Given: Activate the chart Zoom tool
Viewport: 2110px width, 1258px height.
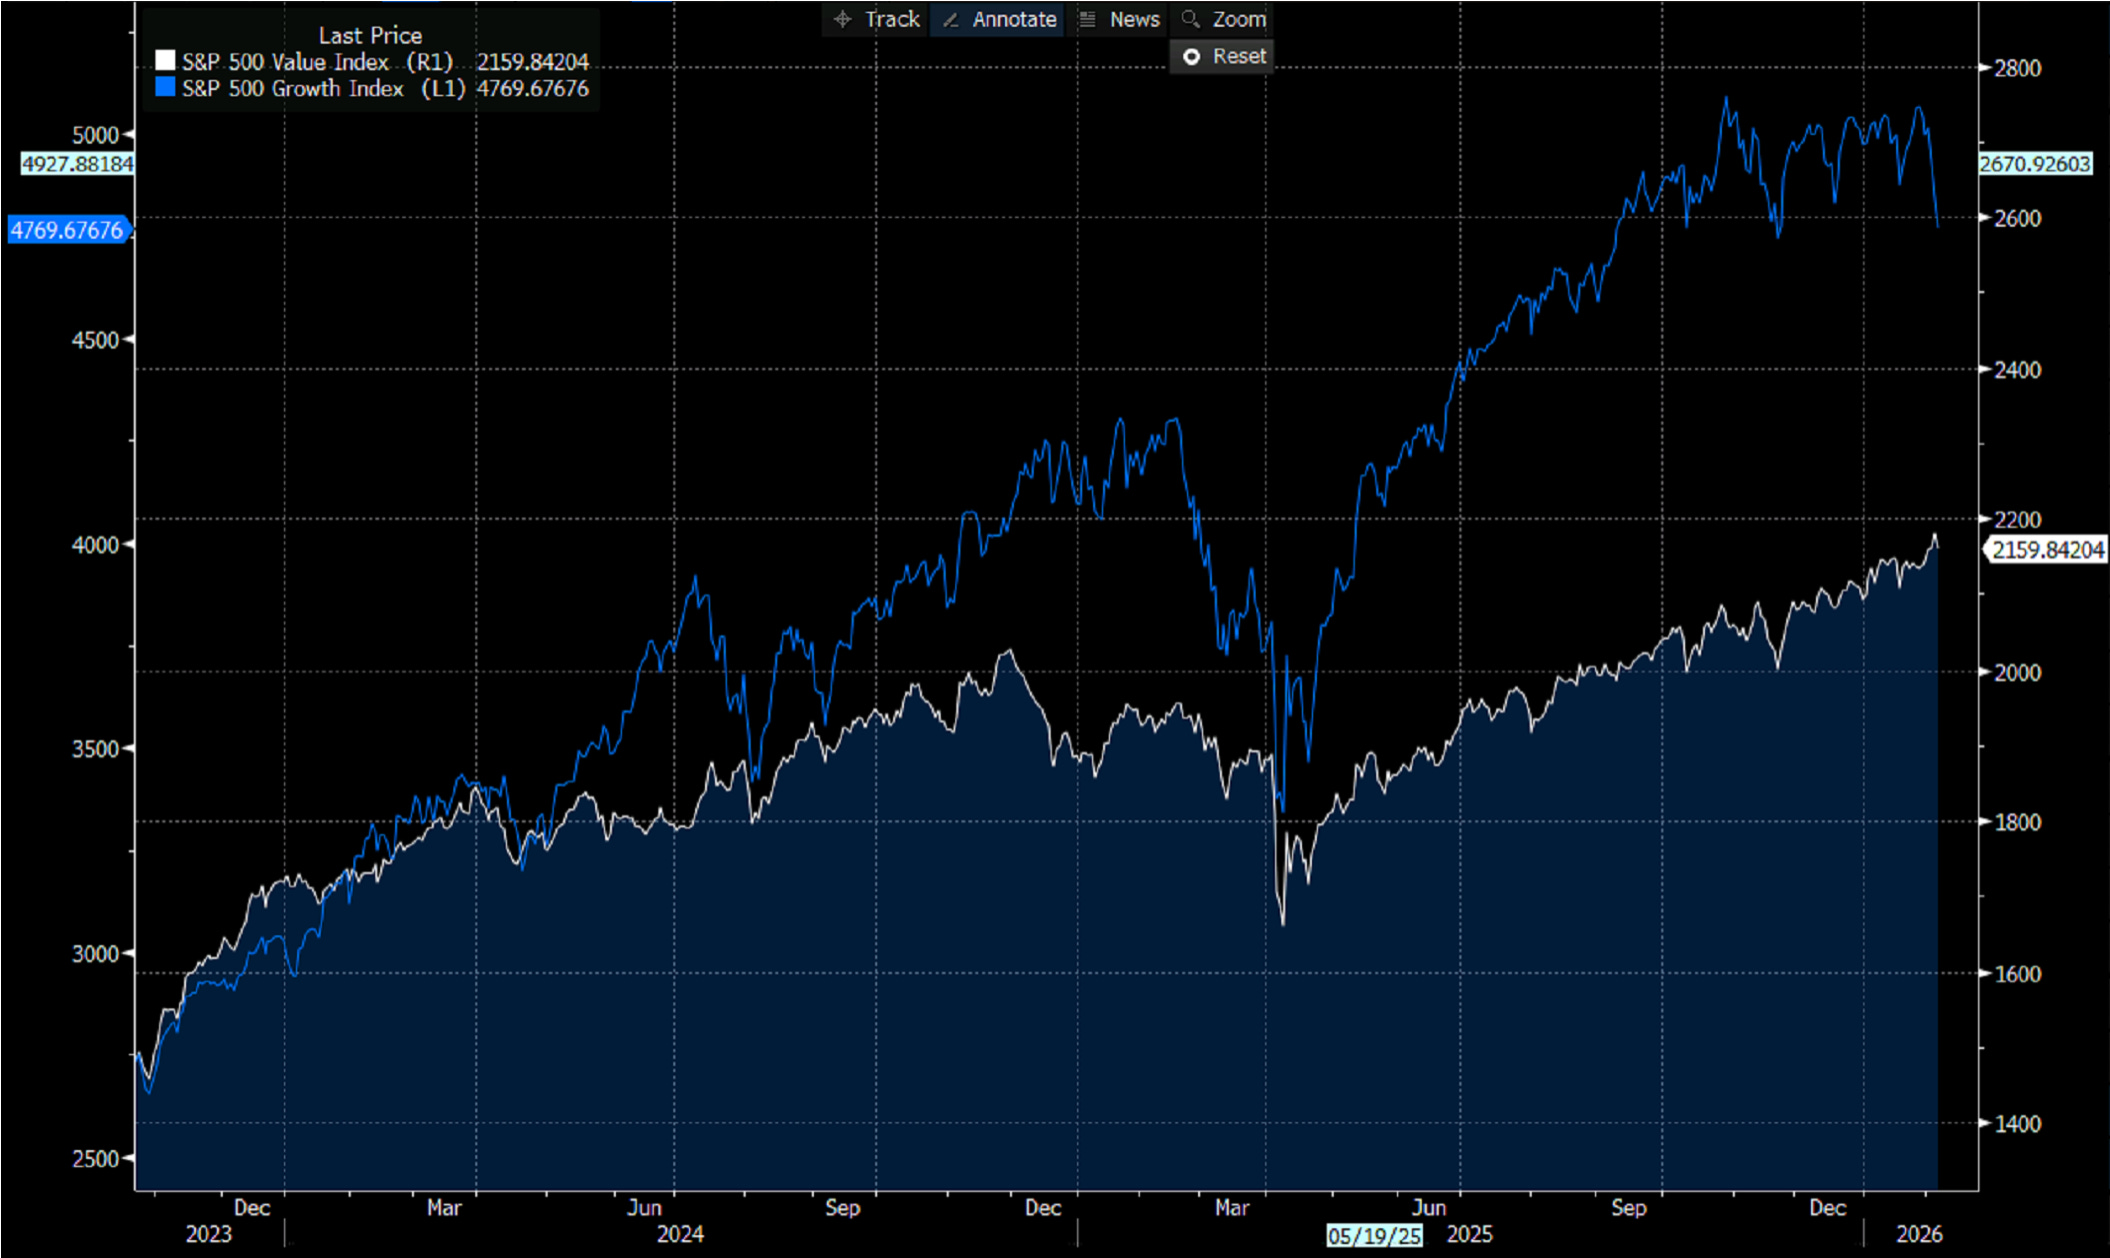Looking at the screenshot, I should (x=1238, y=19).
